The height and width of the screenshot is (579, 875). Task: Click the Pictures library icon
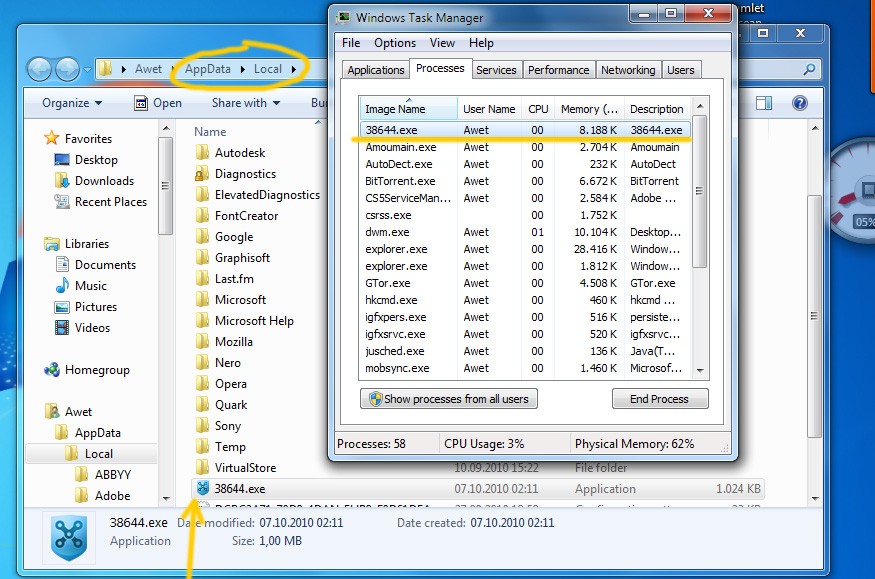pyautogui.click(x=62, y=306)
